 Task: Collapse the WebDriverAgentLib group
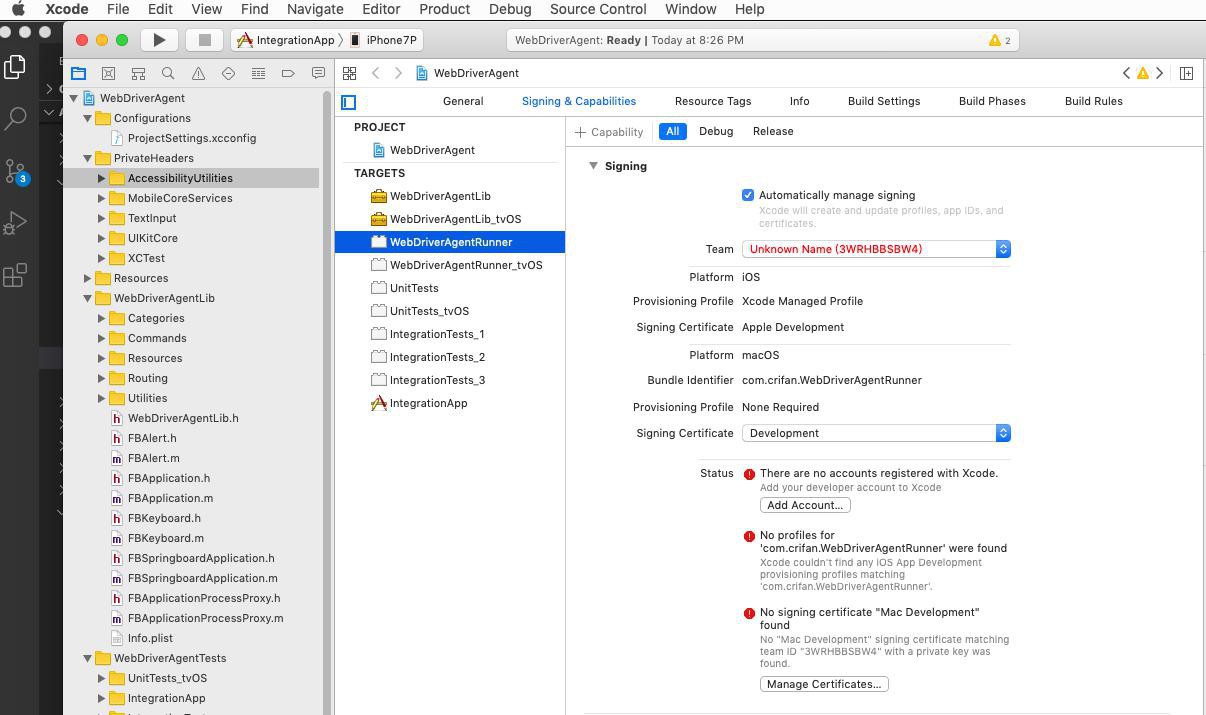click(88, 298)
